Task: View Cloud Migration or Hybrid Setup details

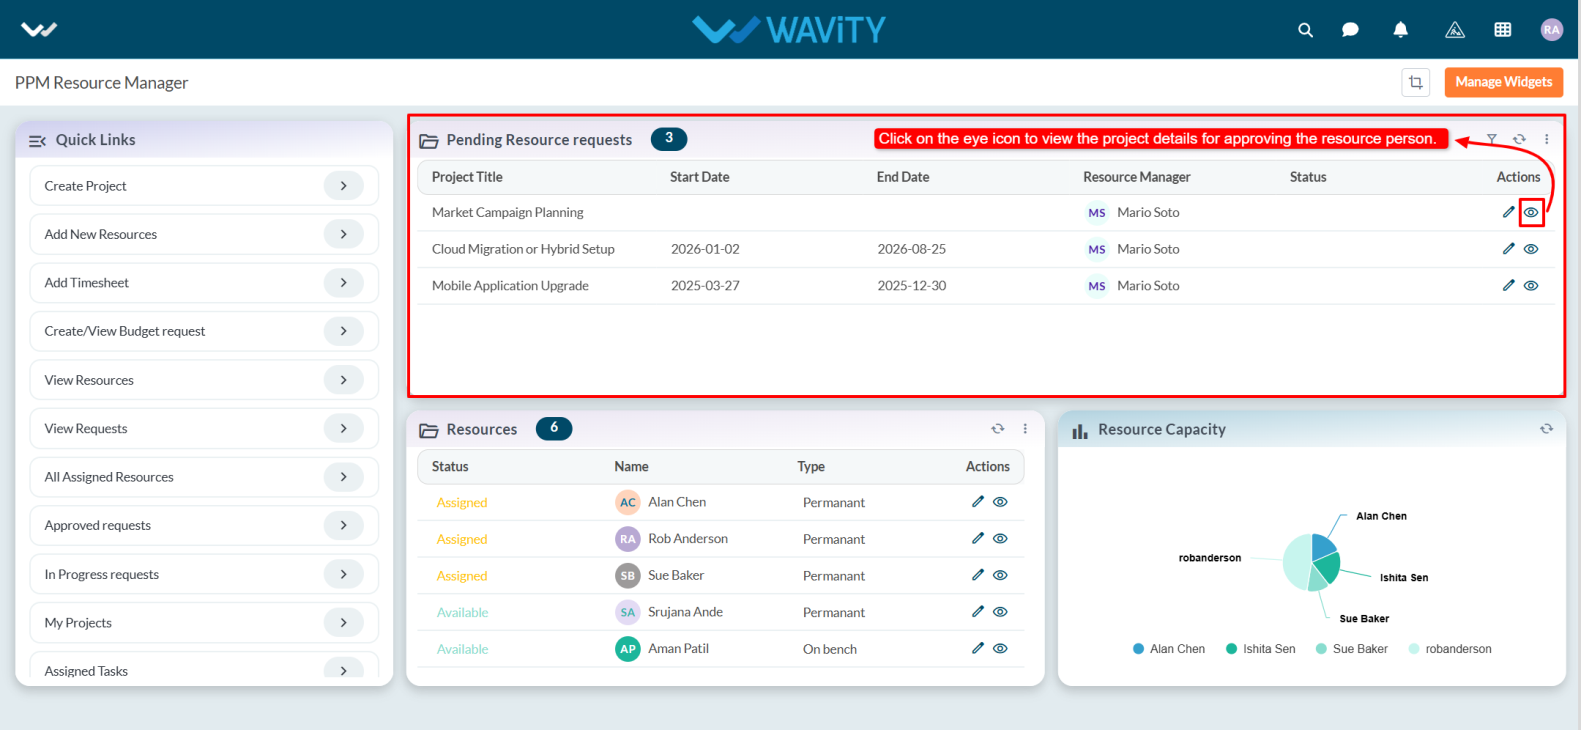Action: 1531,249
